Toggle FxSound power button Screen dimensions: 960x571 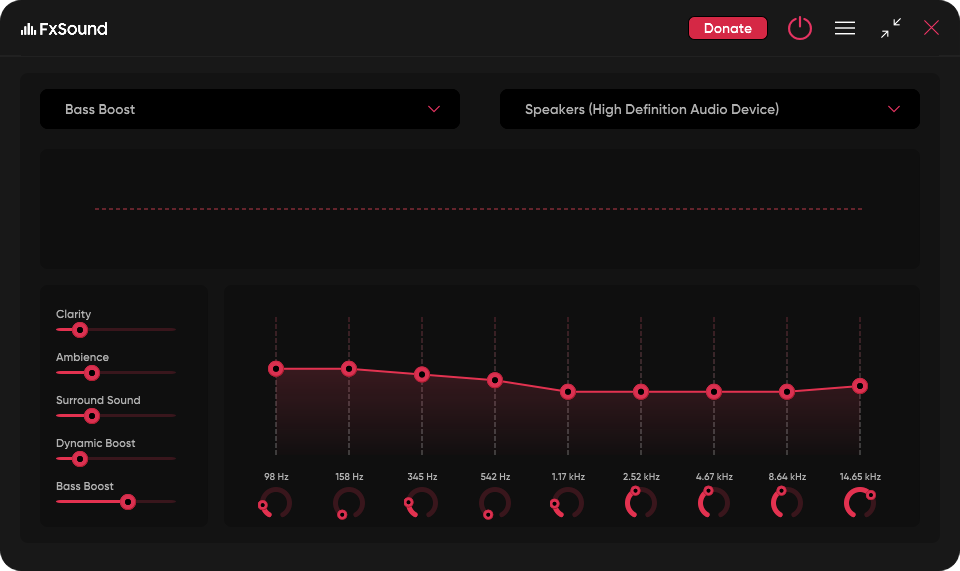pos(800,28)
